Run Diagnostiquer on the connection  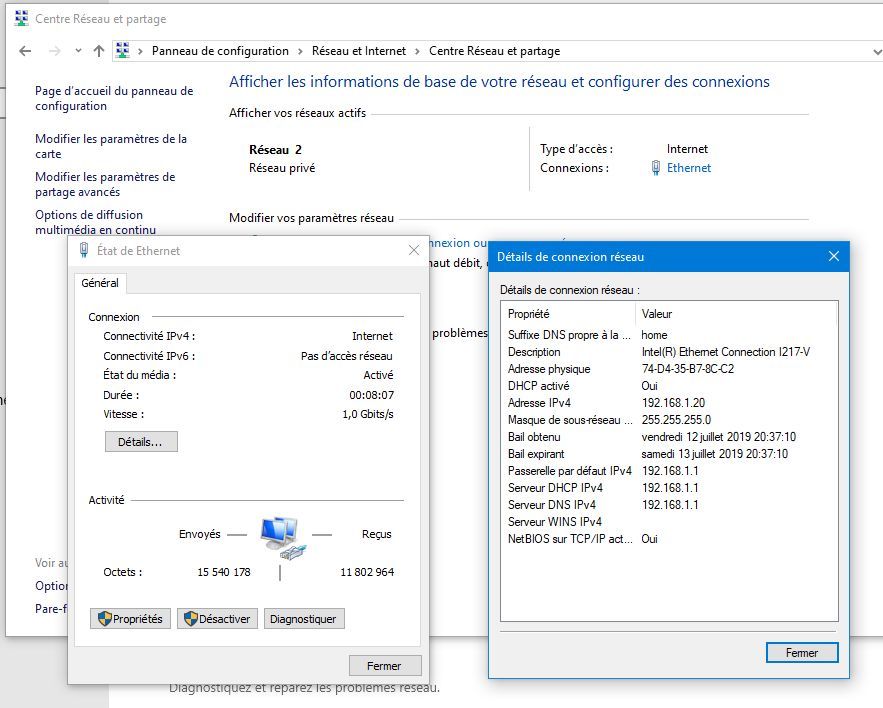[x=304, y=619]
